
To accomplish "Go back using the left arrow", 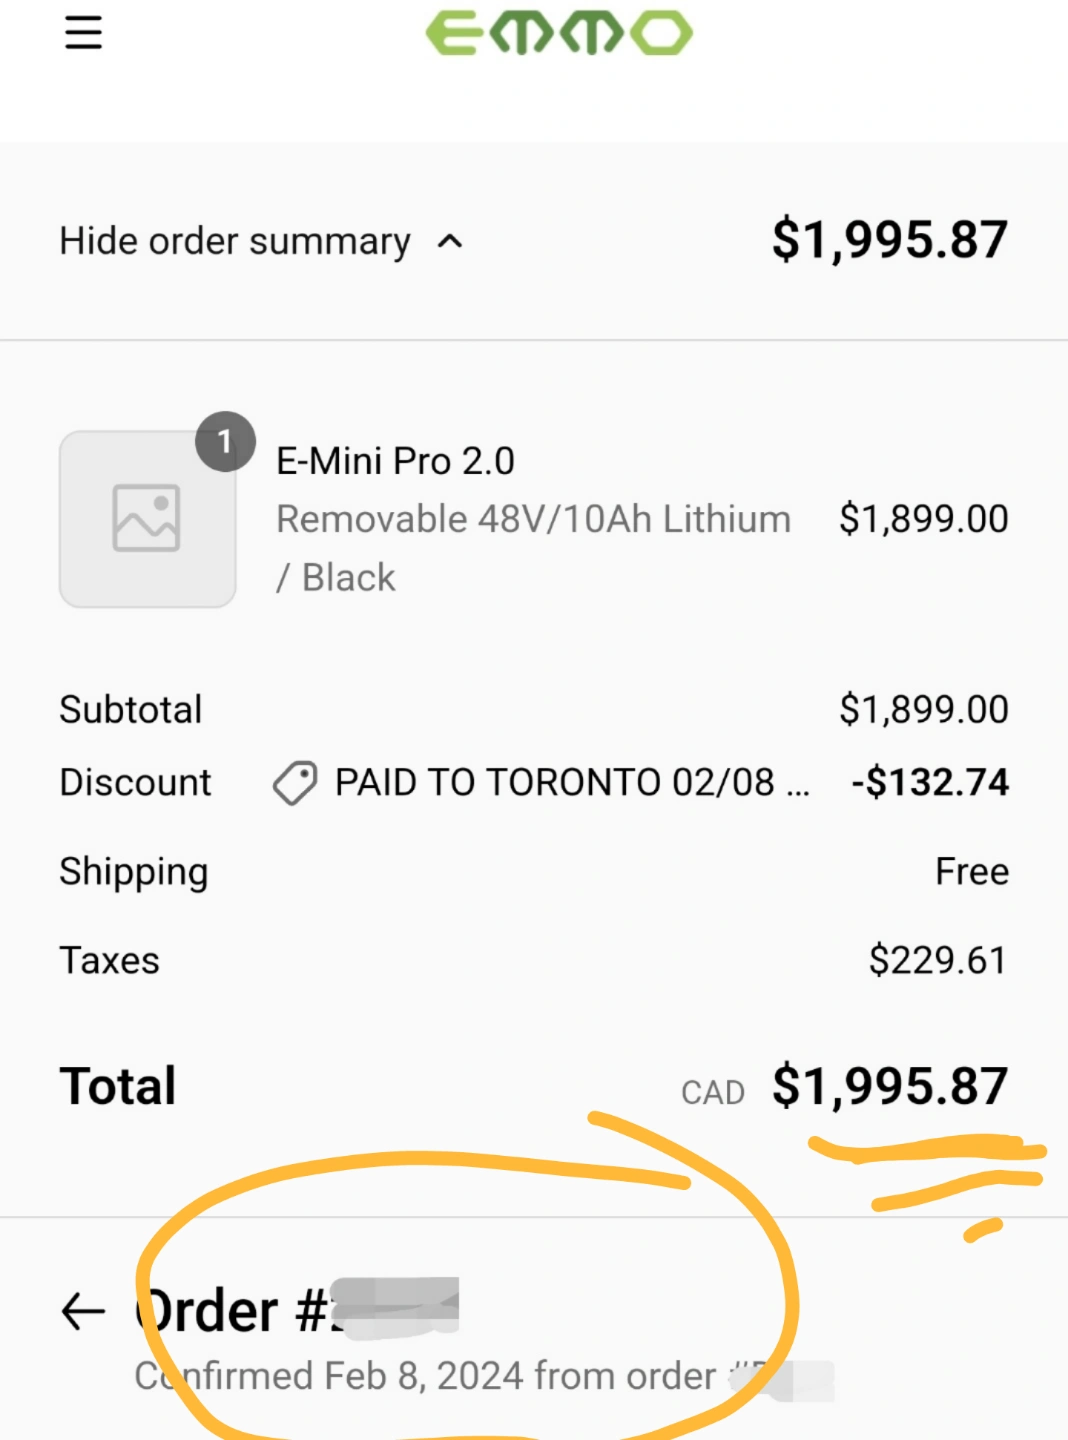I will (83, 1311).
